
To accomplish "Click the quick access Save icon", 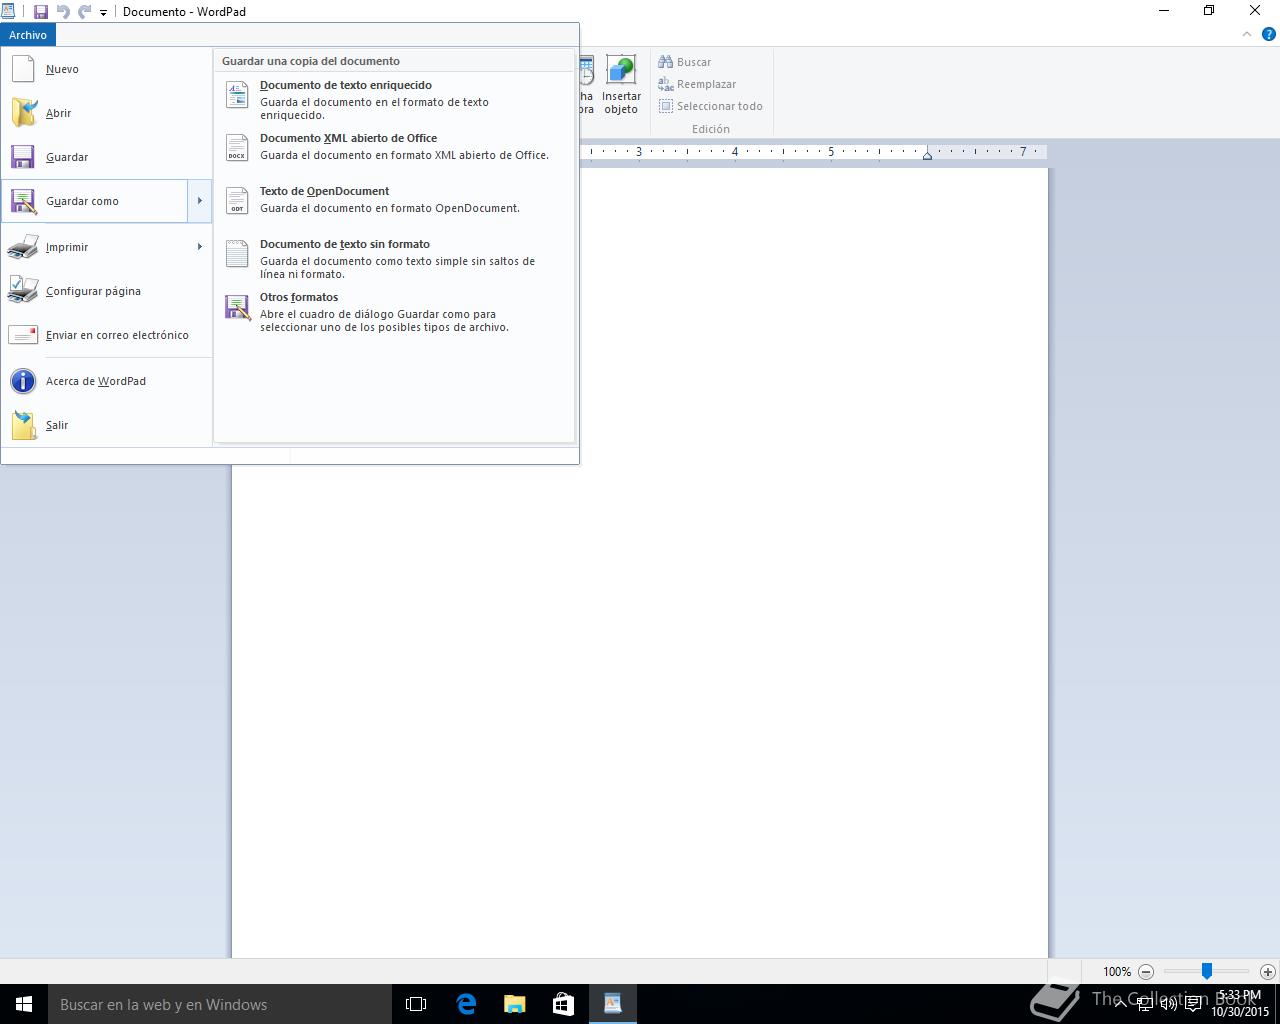I will click(x=41, y=12).
